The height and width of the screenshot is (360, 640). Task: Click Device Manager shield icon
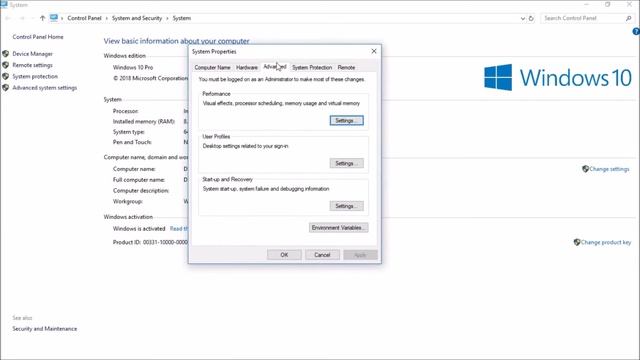tap(6, 54)
